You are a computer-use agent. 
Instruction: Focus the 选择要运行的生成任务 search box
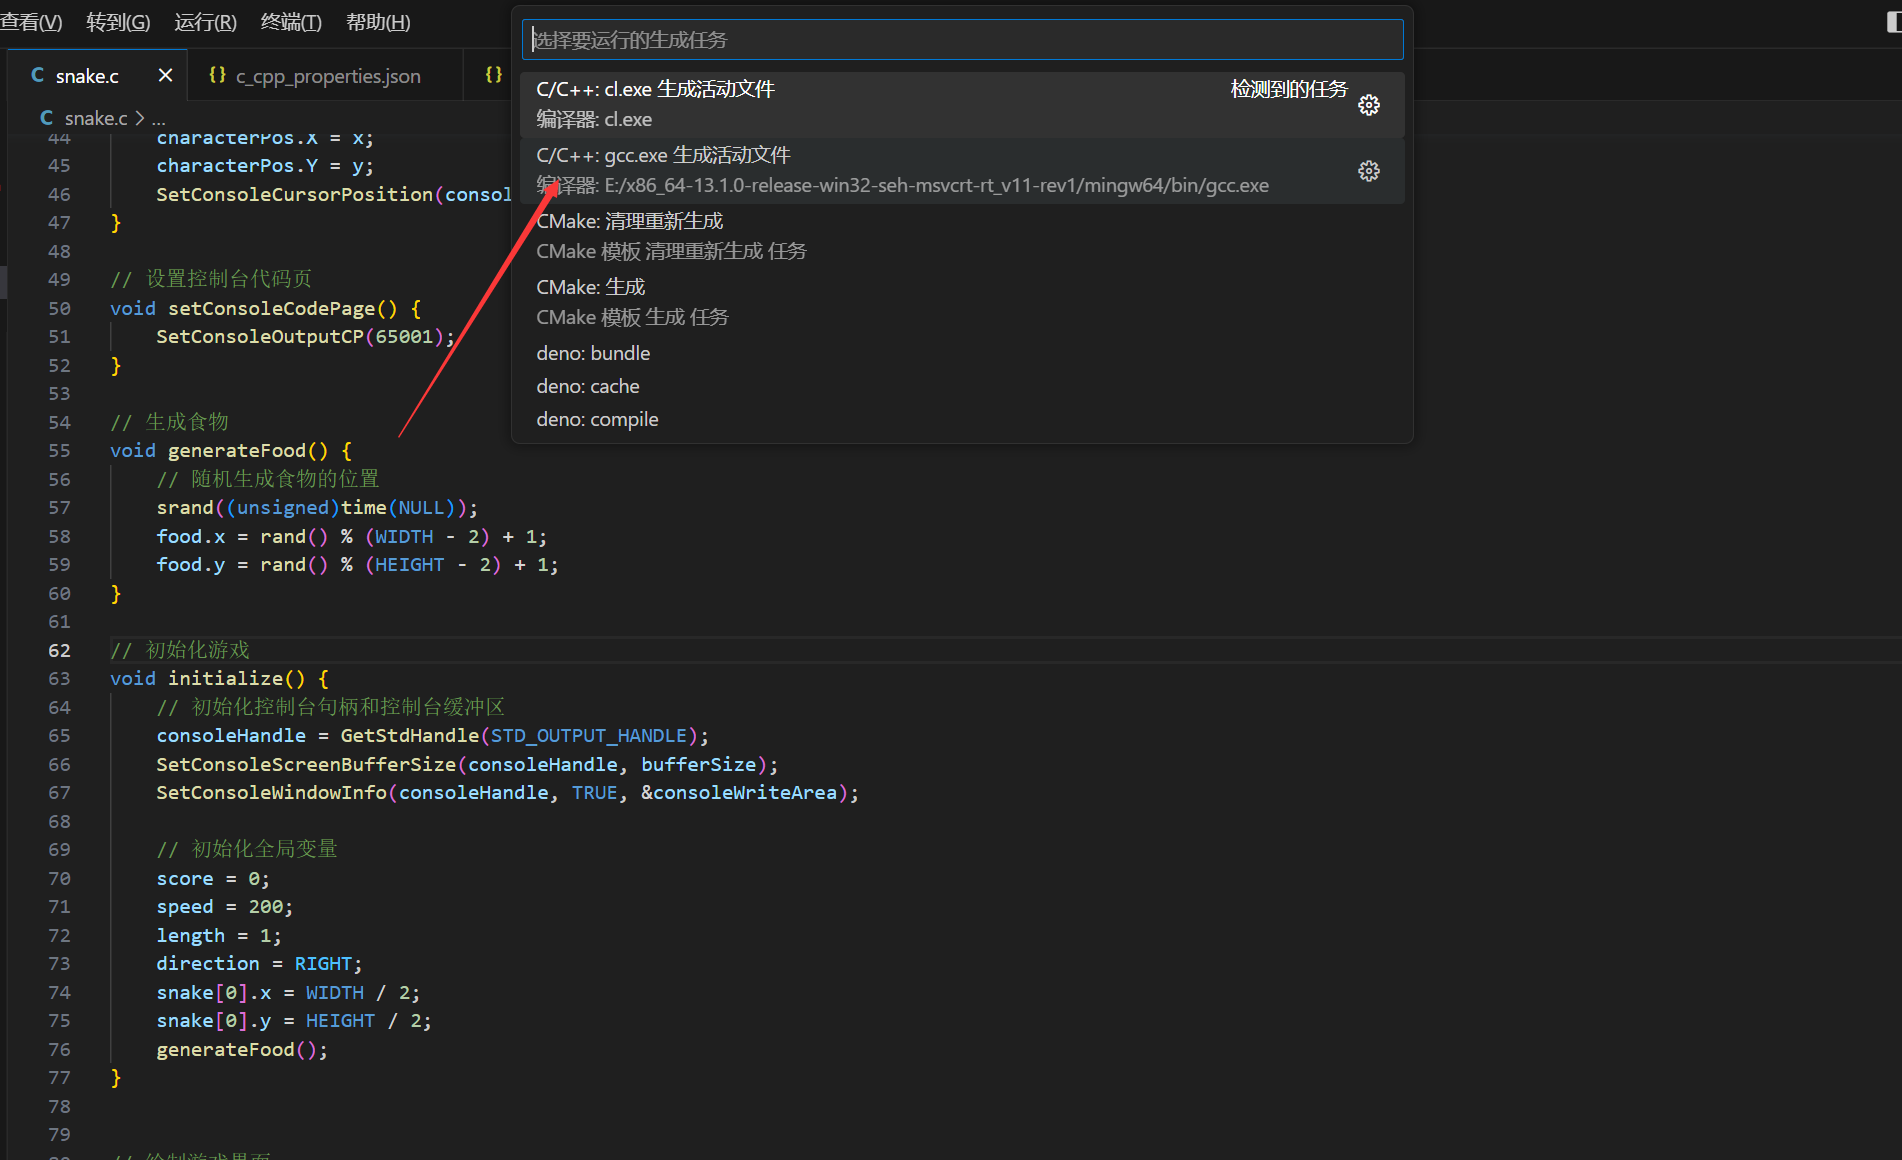(962, 40)
